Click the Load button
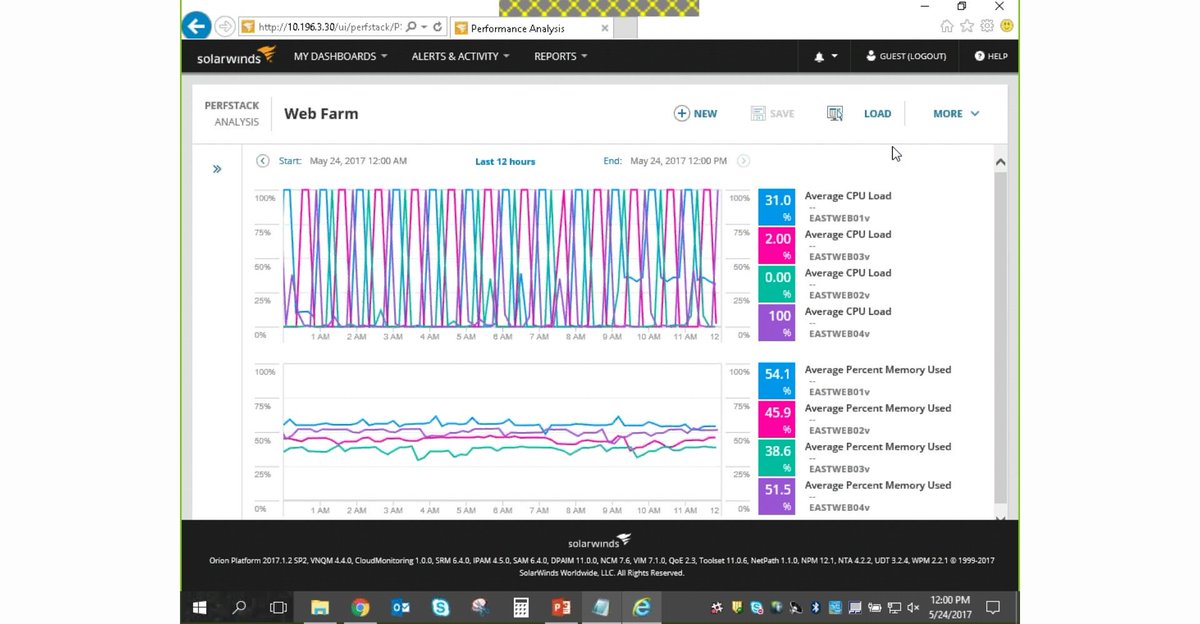The image size is (1200, 624). pyautogui.click(x=877, y=114)
